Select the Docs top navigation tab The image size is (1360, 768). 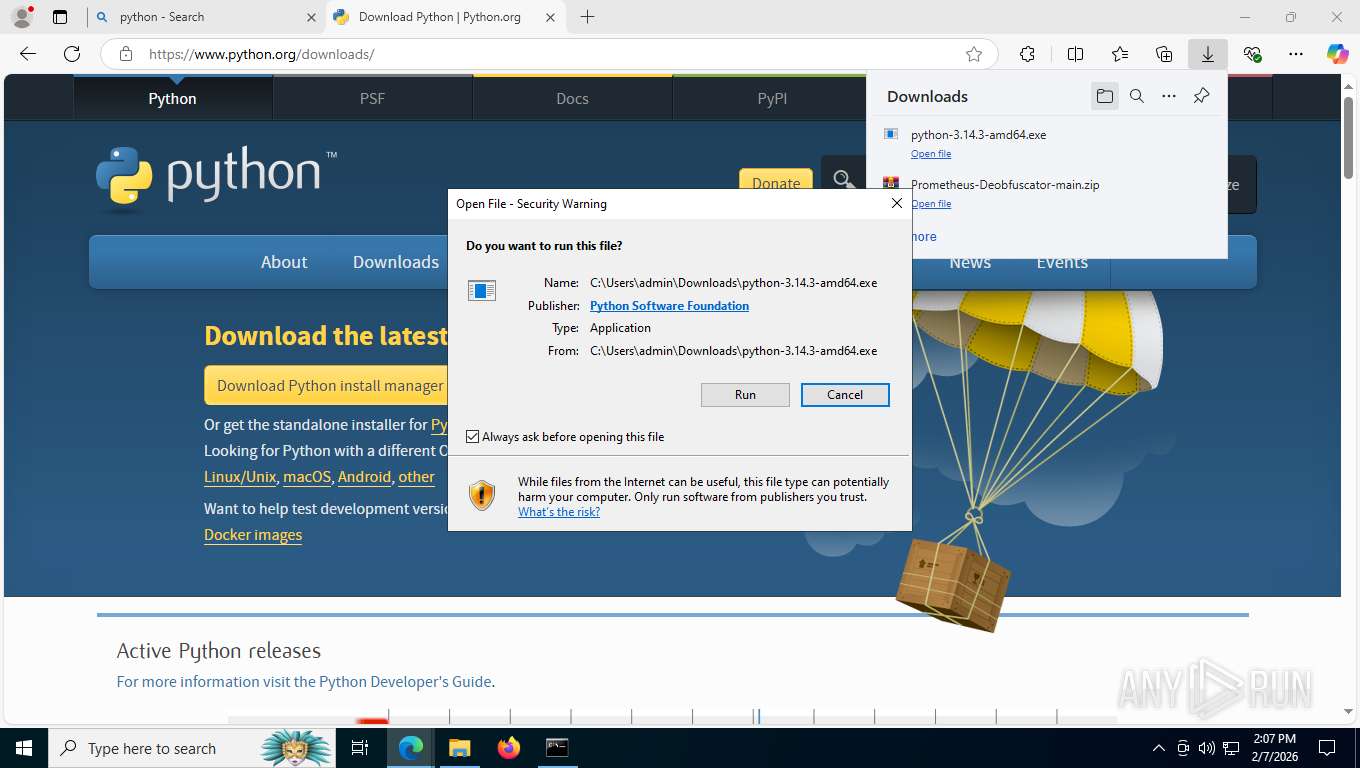pos(572,98)
